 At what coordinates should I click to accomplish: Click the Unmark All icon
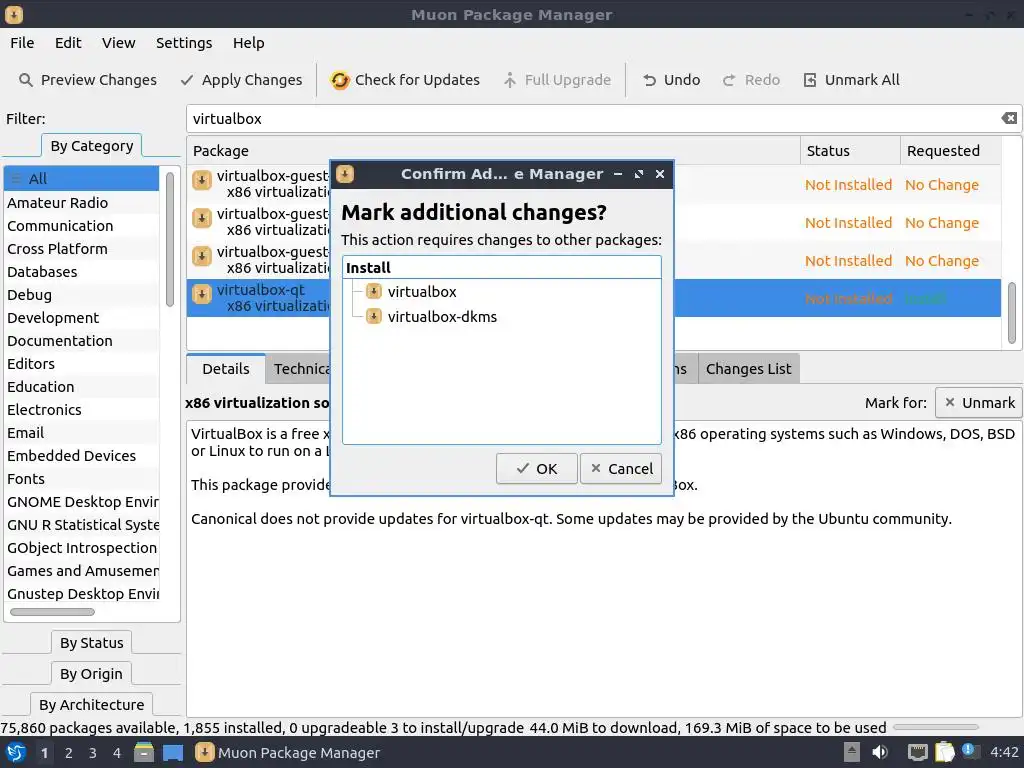click(x=810, y=80)
